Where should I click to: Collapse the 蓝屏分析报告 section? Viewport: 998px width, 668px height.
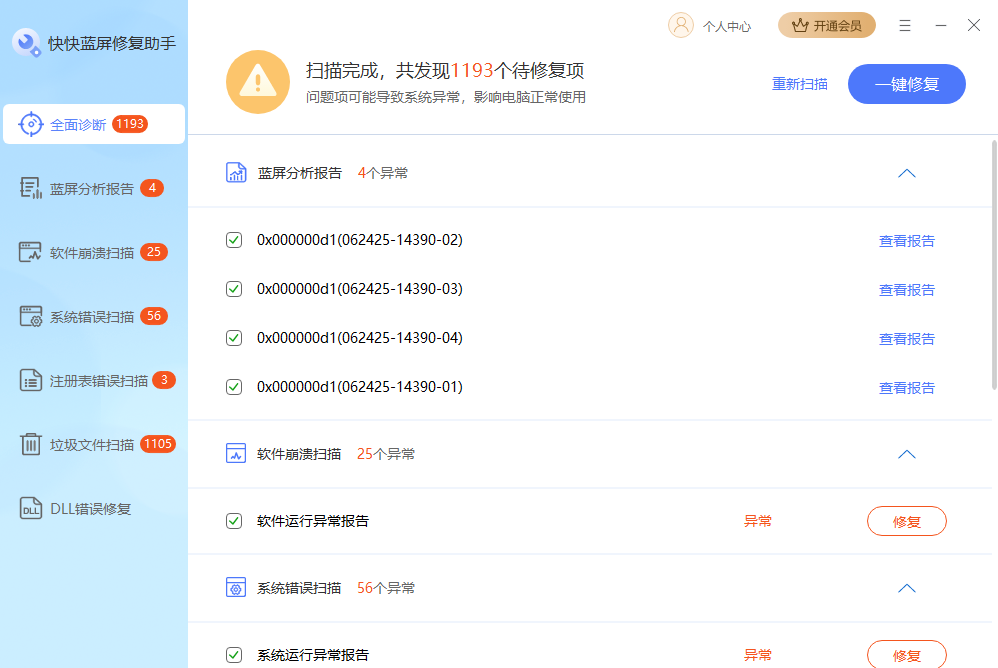[x=906, y=172]
